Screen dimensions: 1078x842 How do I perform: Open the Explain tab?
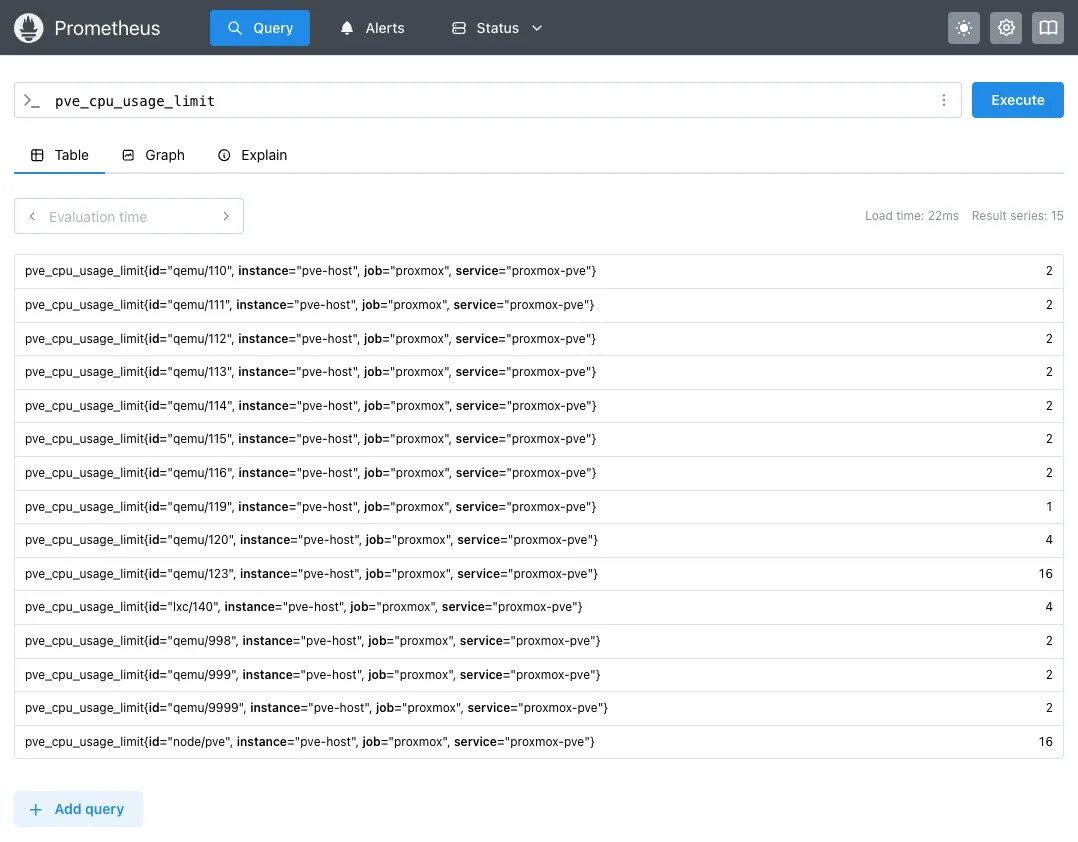point(252,155)
